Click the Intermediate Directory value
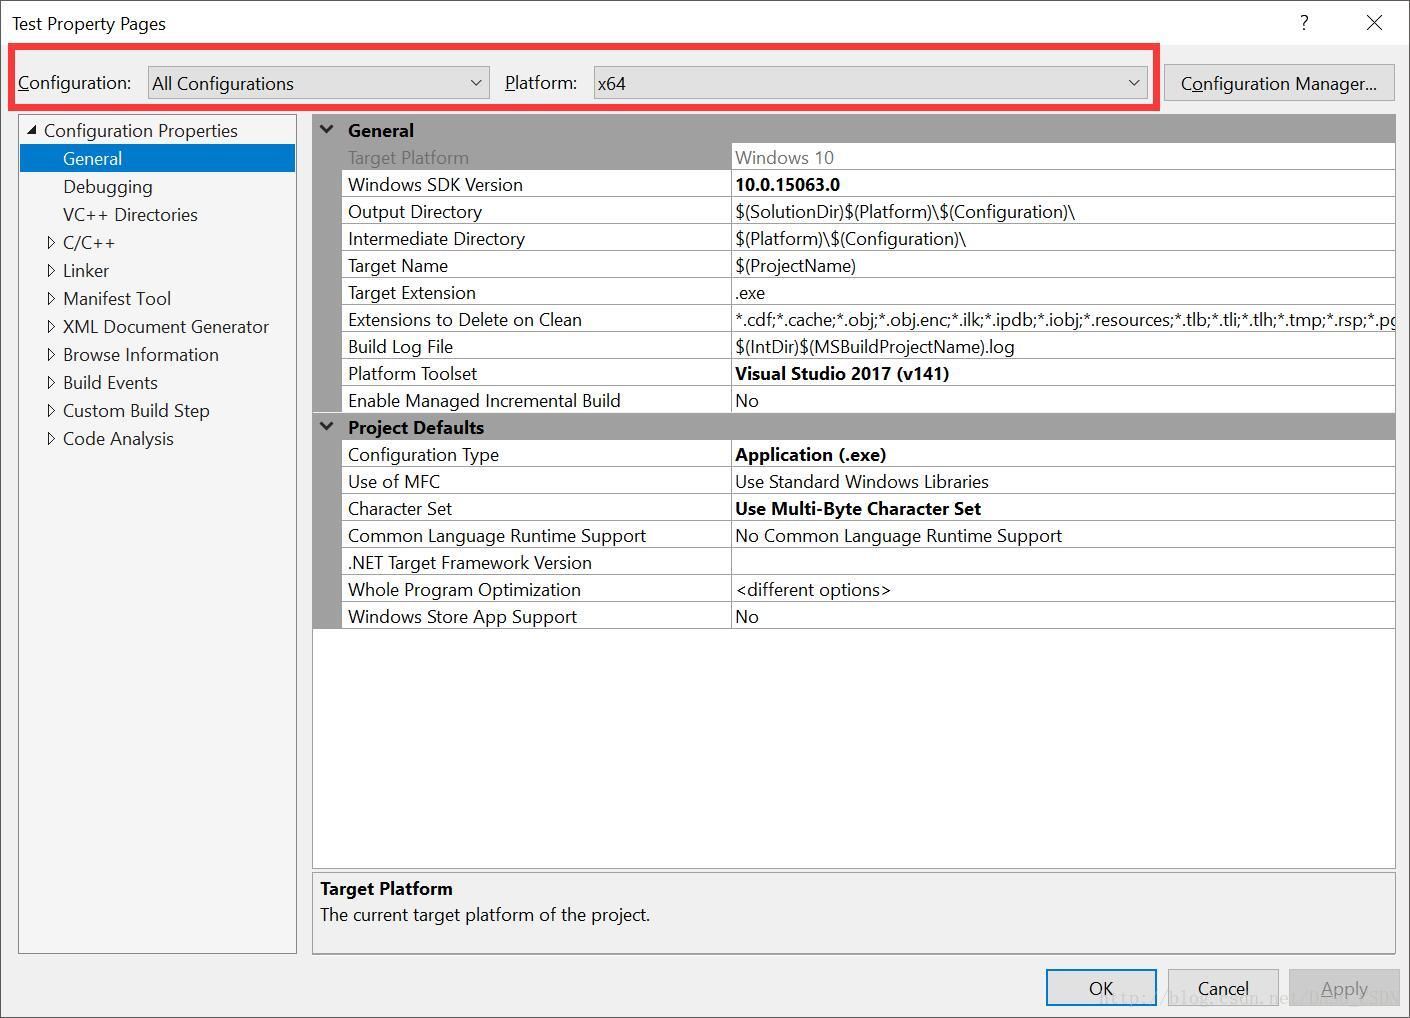The image size is (1410, 1018). 1063,238
